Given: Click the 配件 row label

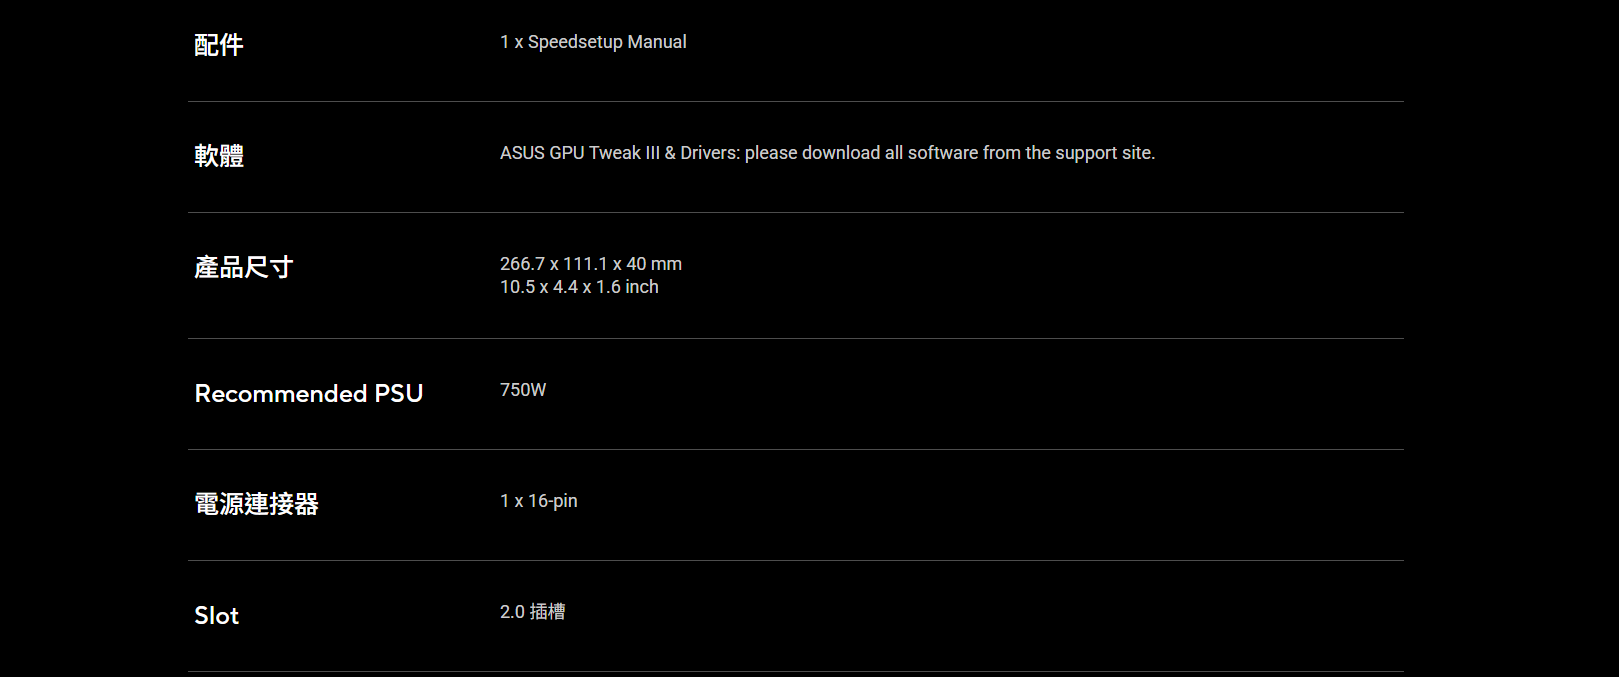Looking at the screenshot, I should (x=219, y=45).
